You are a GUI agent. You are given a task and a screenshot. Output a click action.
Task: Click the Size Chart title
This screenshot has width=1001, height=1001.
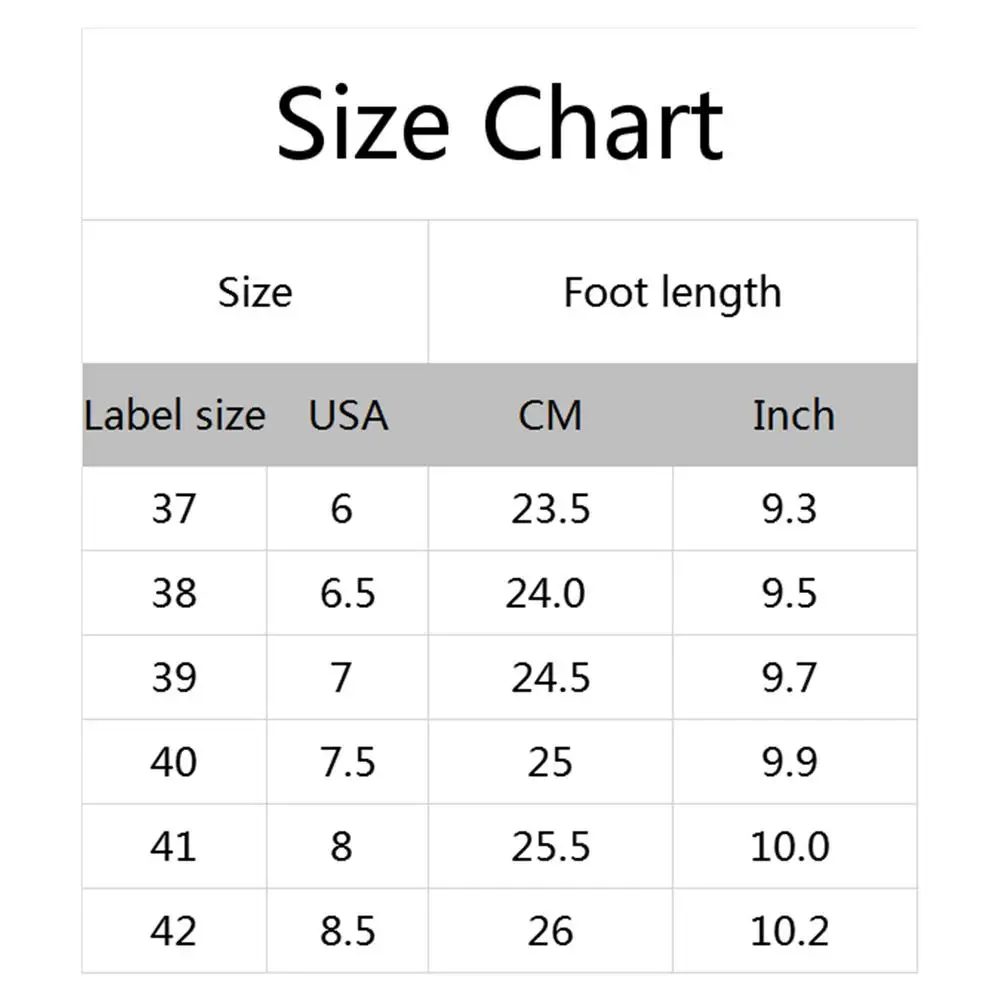(499, 124)
